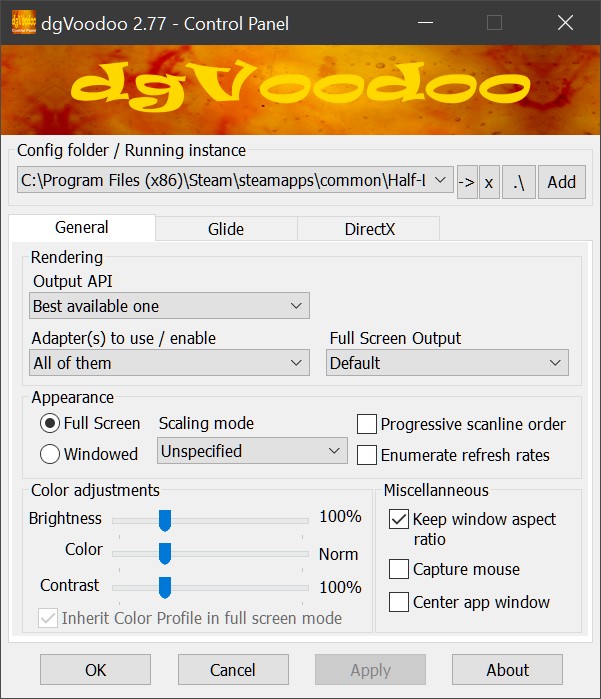Choose the Windowed appearance option
The height and width of the screenshot is (699, 601).
[x=50, y=454]
